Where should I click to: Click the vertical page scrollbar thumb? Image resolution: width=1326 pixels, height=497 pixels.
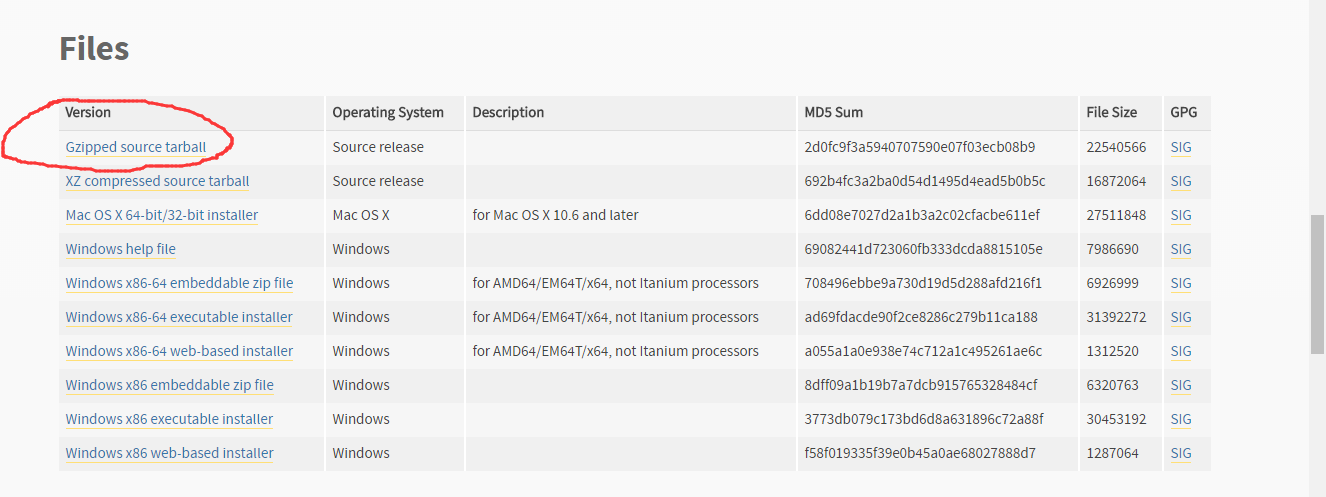[x=1318, y=283]
